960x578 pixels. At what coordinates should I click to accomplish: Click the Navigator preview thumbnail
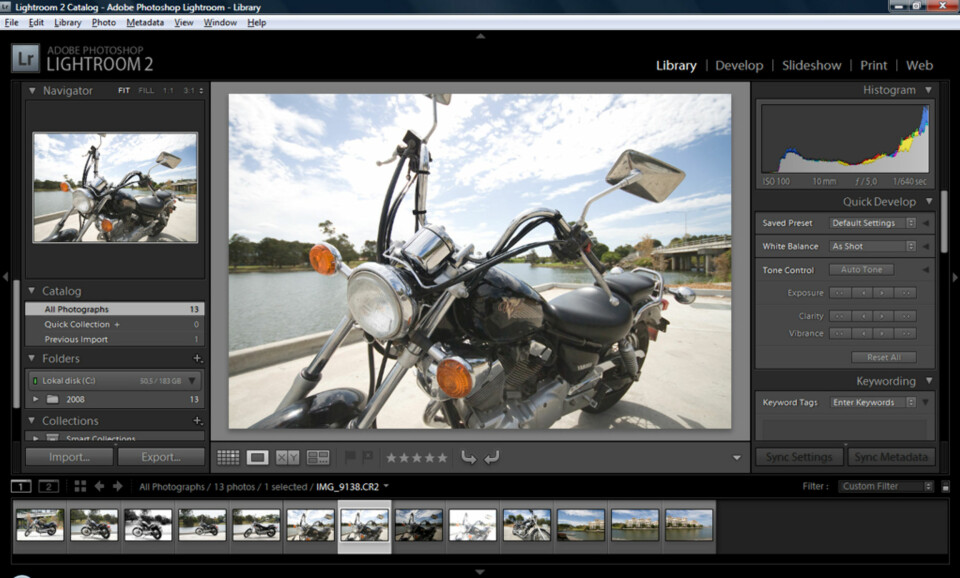coord(115,187)
